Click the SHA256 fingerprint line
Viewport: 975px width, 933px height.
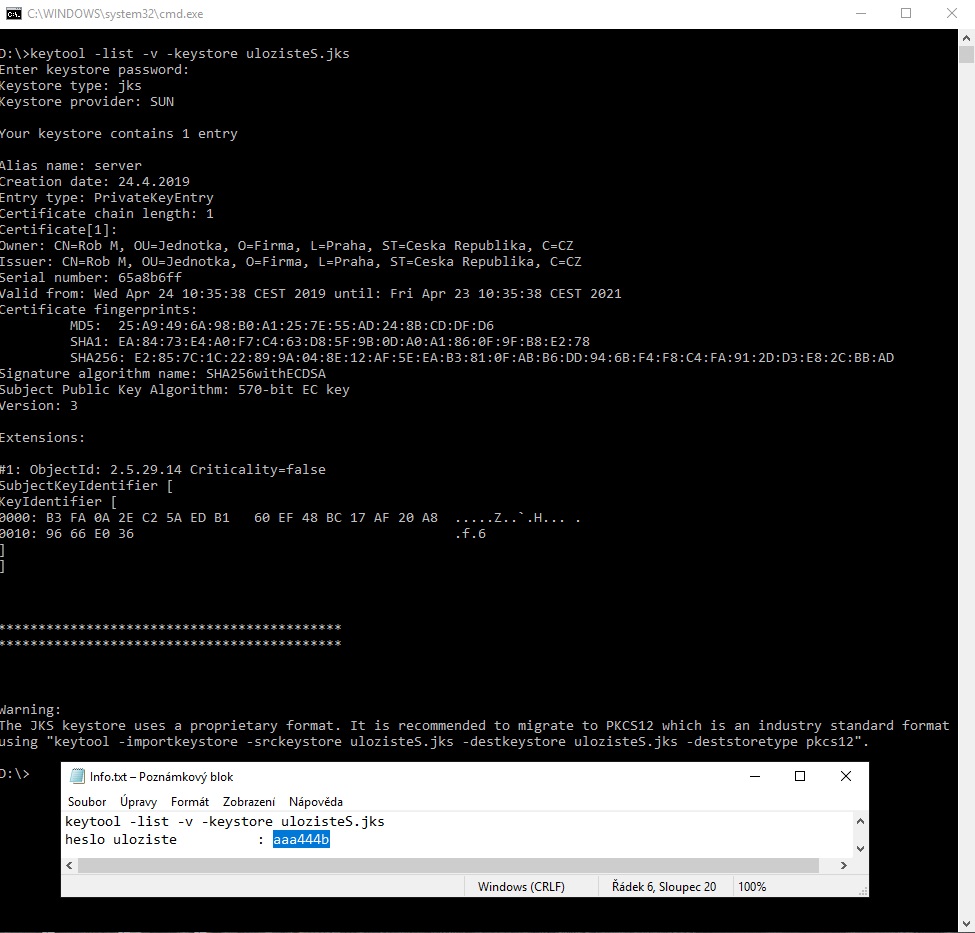point(482,358)
